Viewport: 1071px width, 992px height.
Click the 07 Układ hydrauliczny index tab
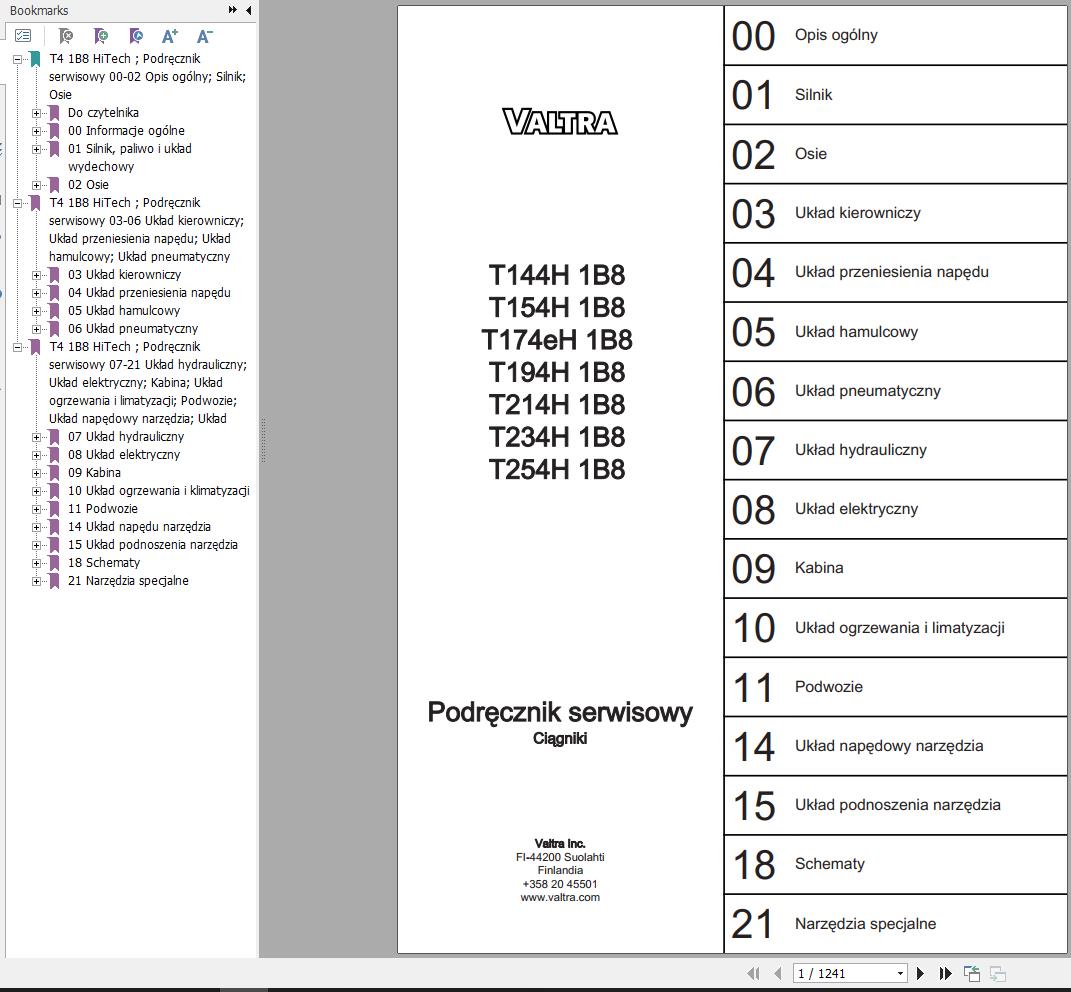895,450
